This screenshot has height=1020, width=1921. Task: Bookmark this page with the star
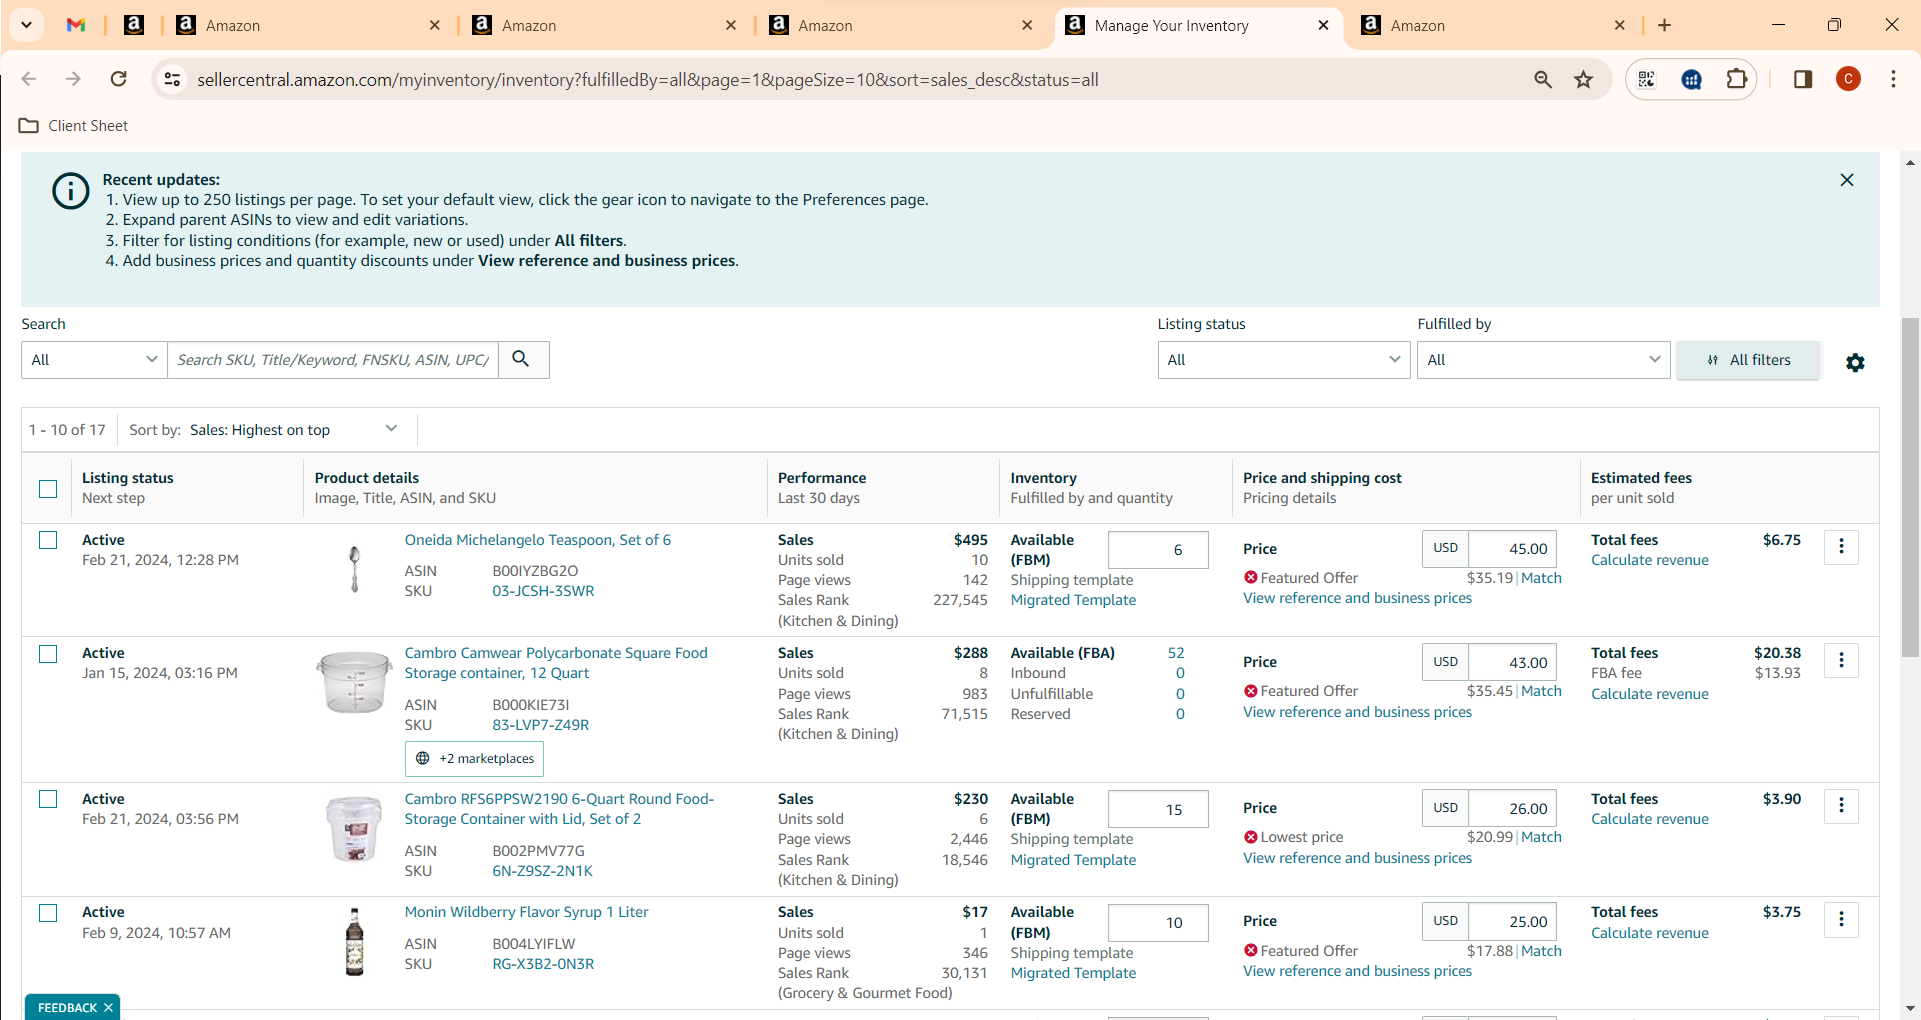coord(1583,79)
